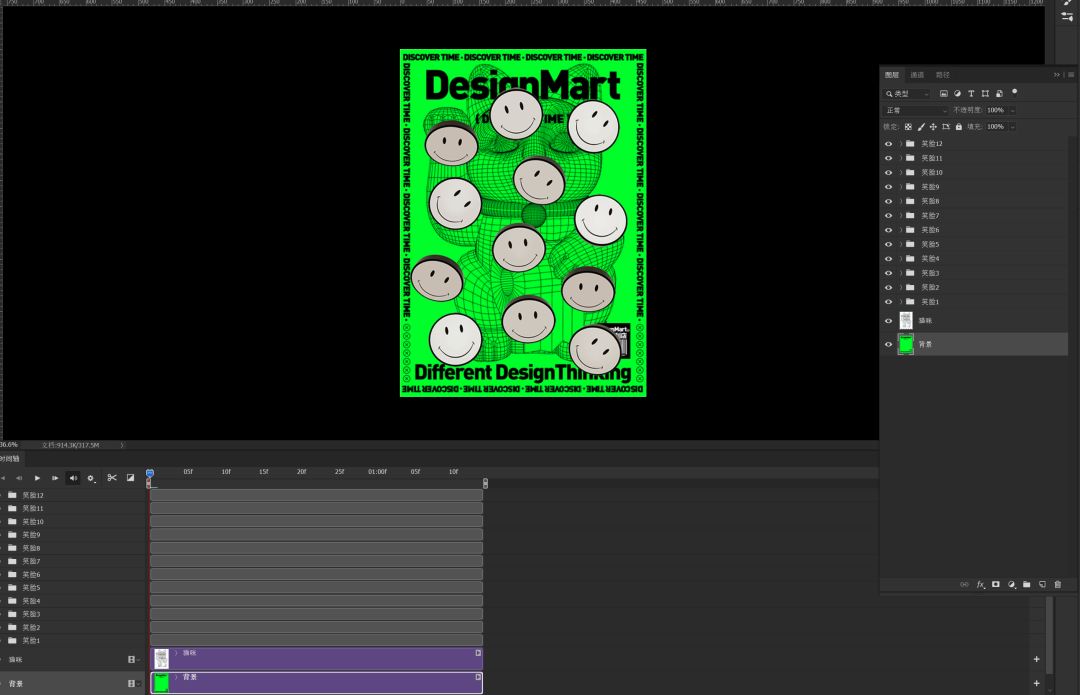Expand 笑脸11 group in Layers panel
Screen dimensions: 1080x695
(900, 158)
